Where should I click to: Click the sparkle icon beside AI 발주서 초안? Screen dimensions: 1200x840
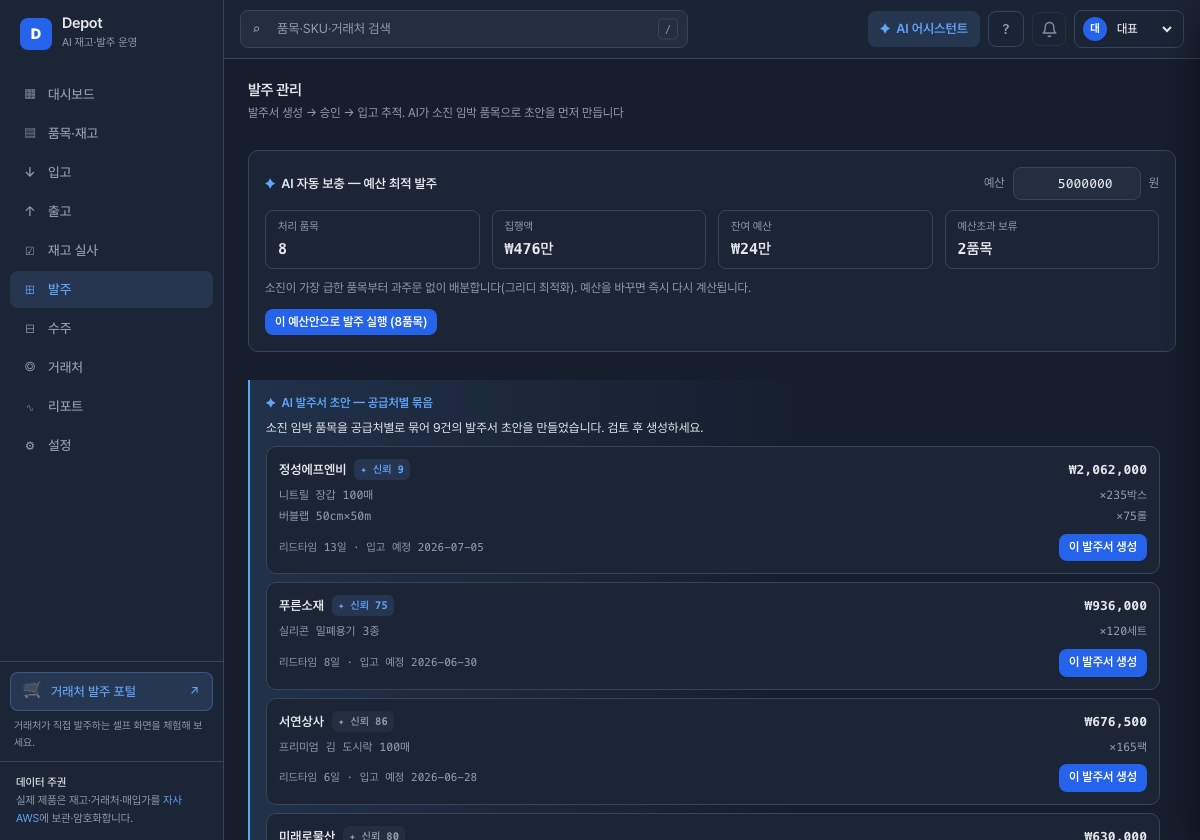pos(270,402)
